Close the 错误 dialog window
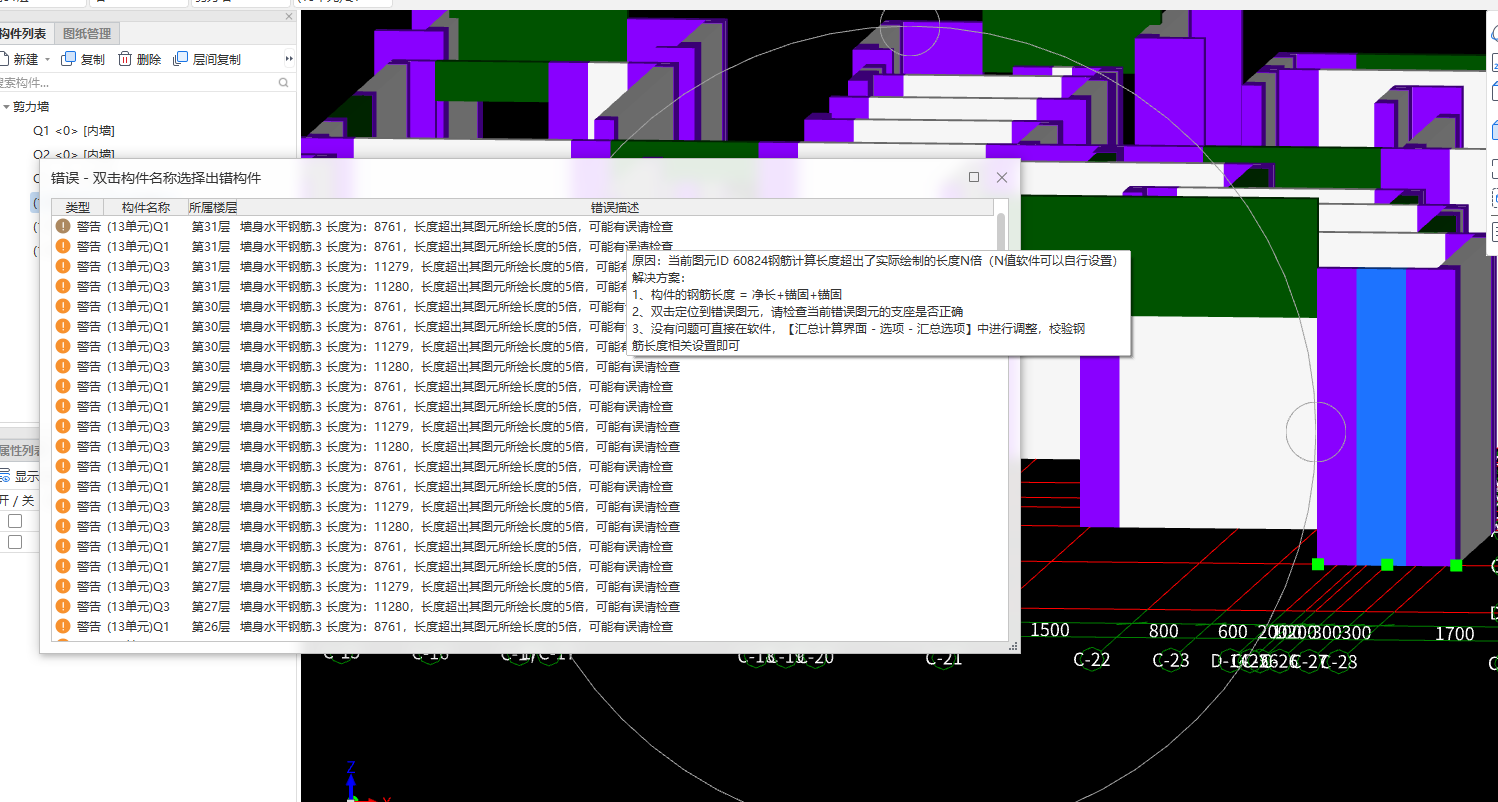1498x802 pixels. pos(1002,177)
